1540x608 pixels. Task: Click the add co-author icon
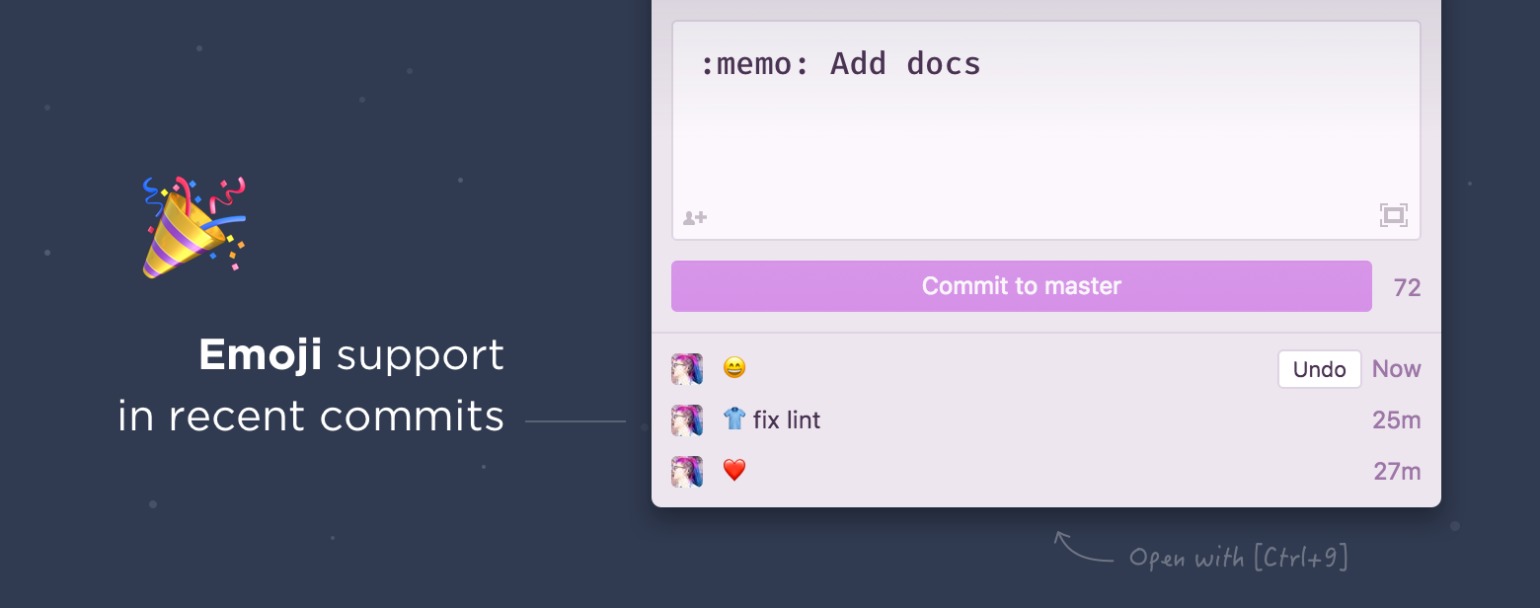[x=695, y=215]
